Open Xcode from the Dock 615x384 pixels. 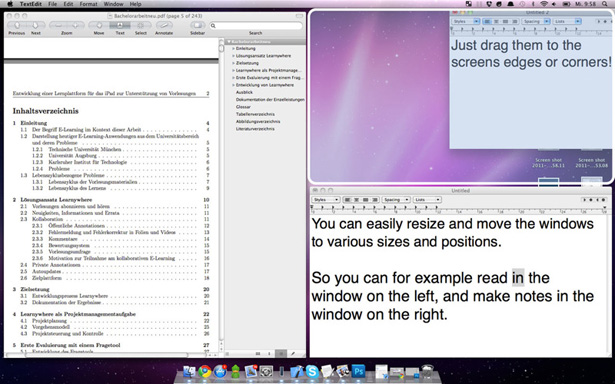point(297,371)
